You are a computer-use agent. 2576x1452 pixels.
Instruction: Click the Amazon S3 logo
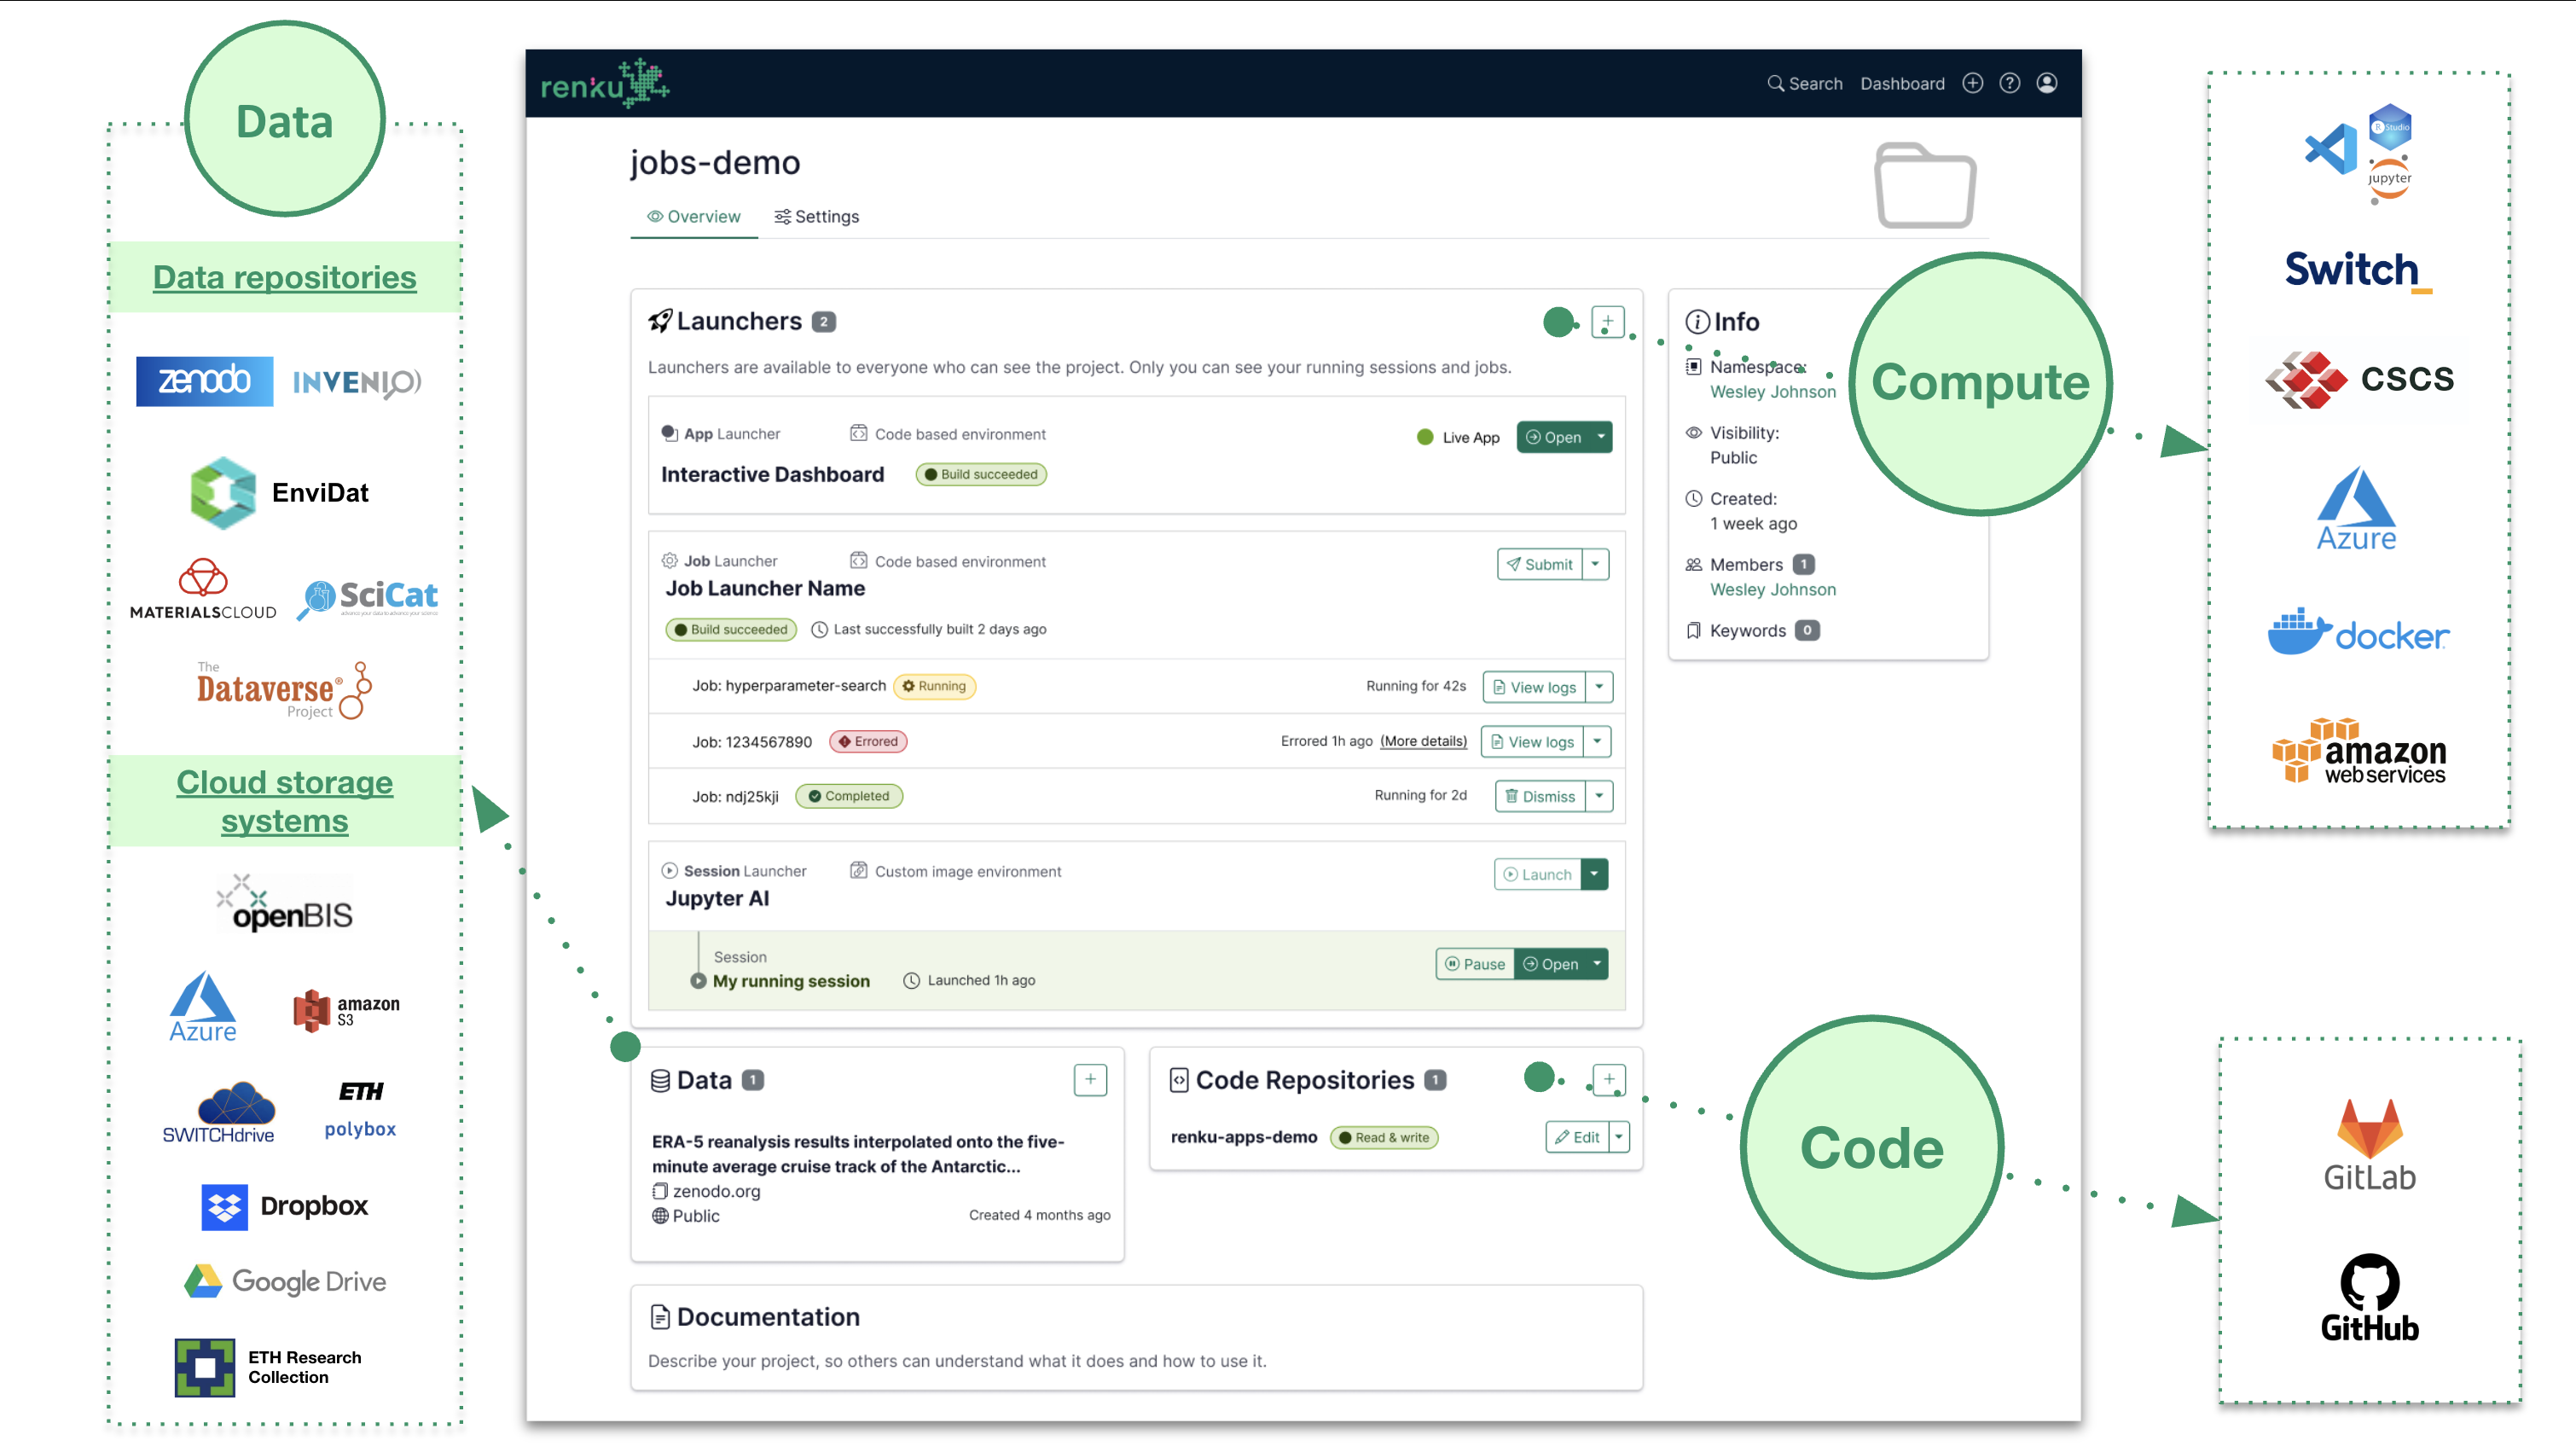pyautogui.click(x=346, y=1010)
